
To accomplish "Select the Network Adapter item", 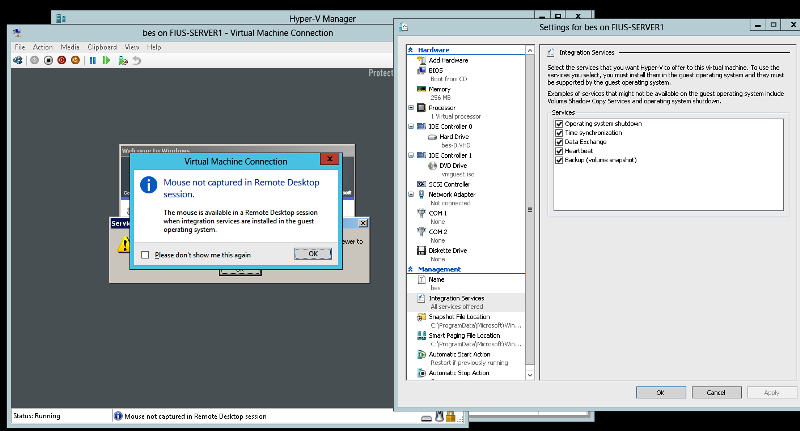I will (x=452, y=194).
